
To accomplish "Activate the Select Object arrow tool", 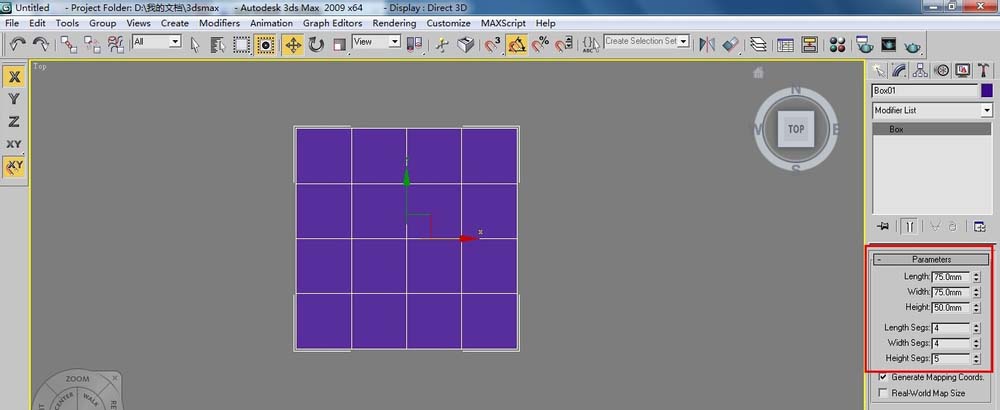I will 195,44.
